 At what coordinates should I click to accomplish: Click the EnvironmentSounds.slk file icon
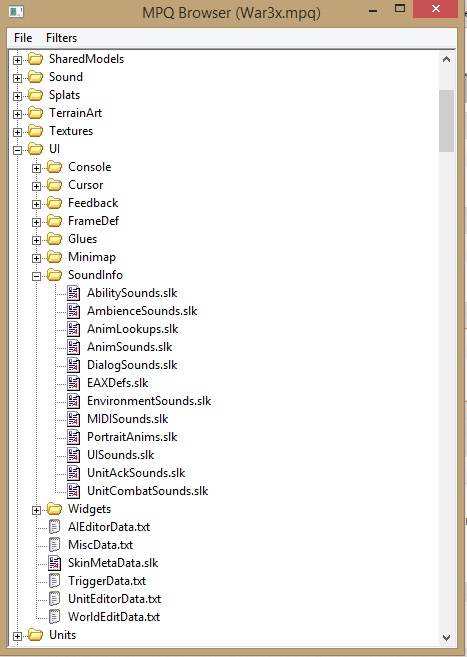pyautogui.click(x=73, y=401)
